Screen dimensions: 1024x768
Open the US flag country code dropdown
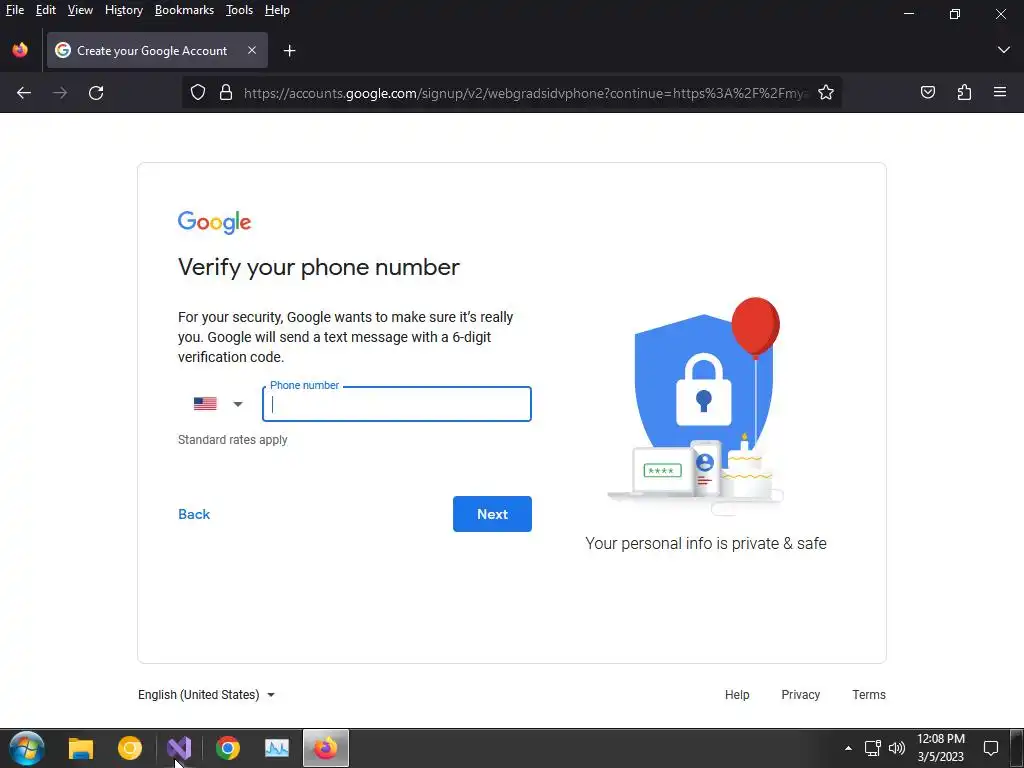pos(218,404)
